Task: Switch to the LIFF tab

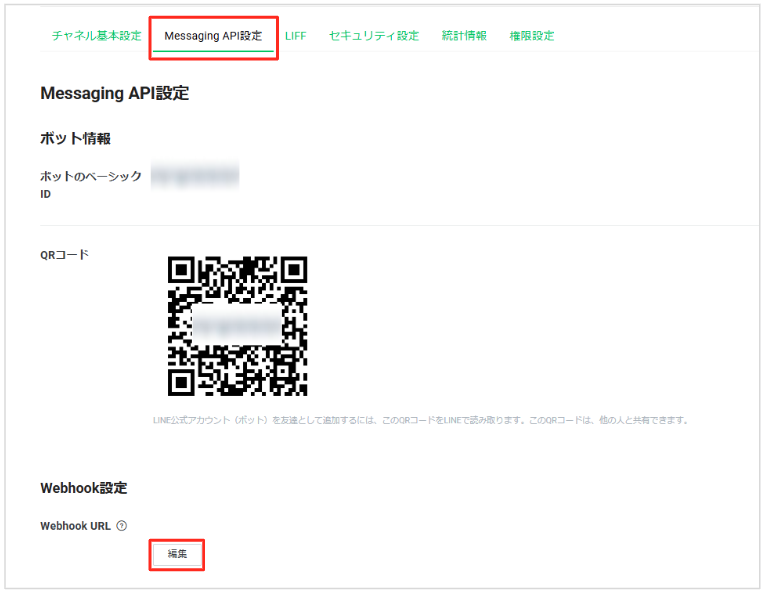Action: click(295, 36)
